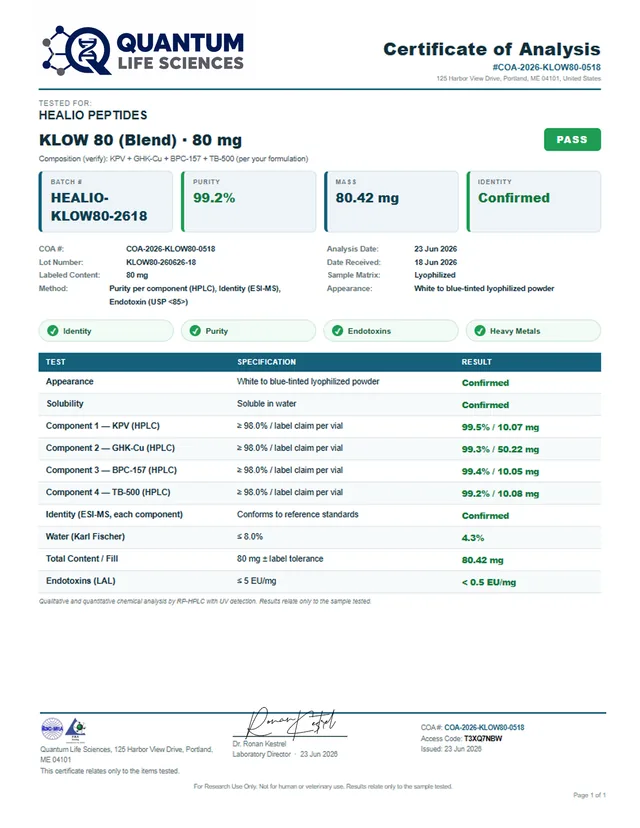The image size is (640, 828).
Task: Click the Labeled Content value 80 mg
Action: pos(137,275)
